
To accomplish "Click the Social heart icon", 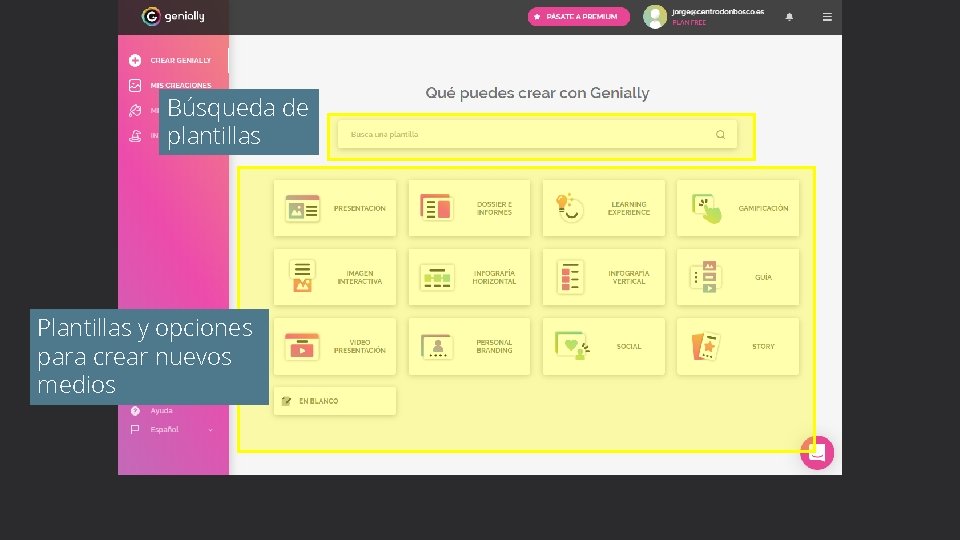I will click(572, 346).
